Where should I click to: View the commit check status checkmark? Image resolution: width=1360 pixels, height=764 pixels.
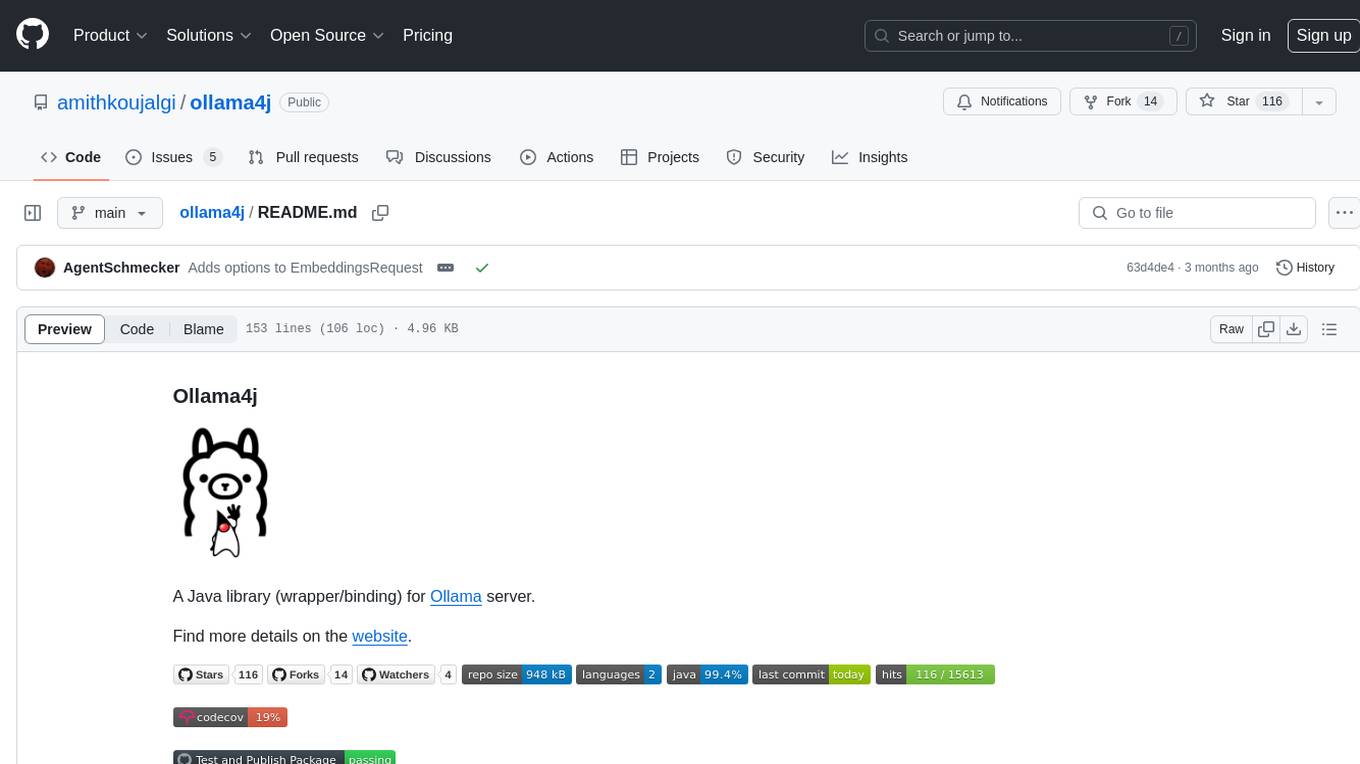click(x=482, y=268)
